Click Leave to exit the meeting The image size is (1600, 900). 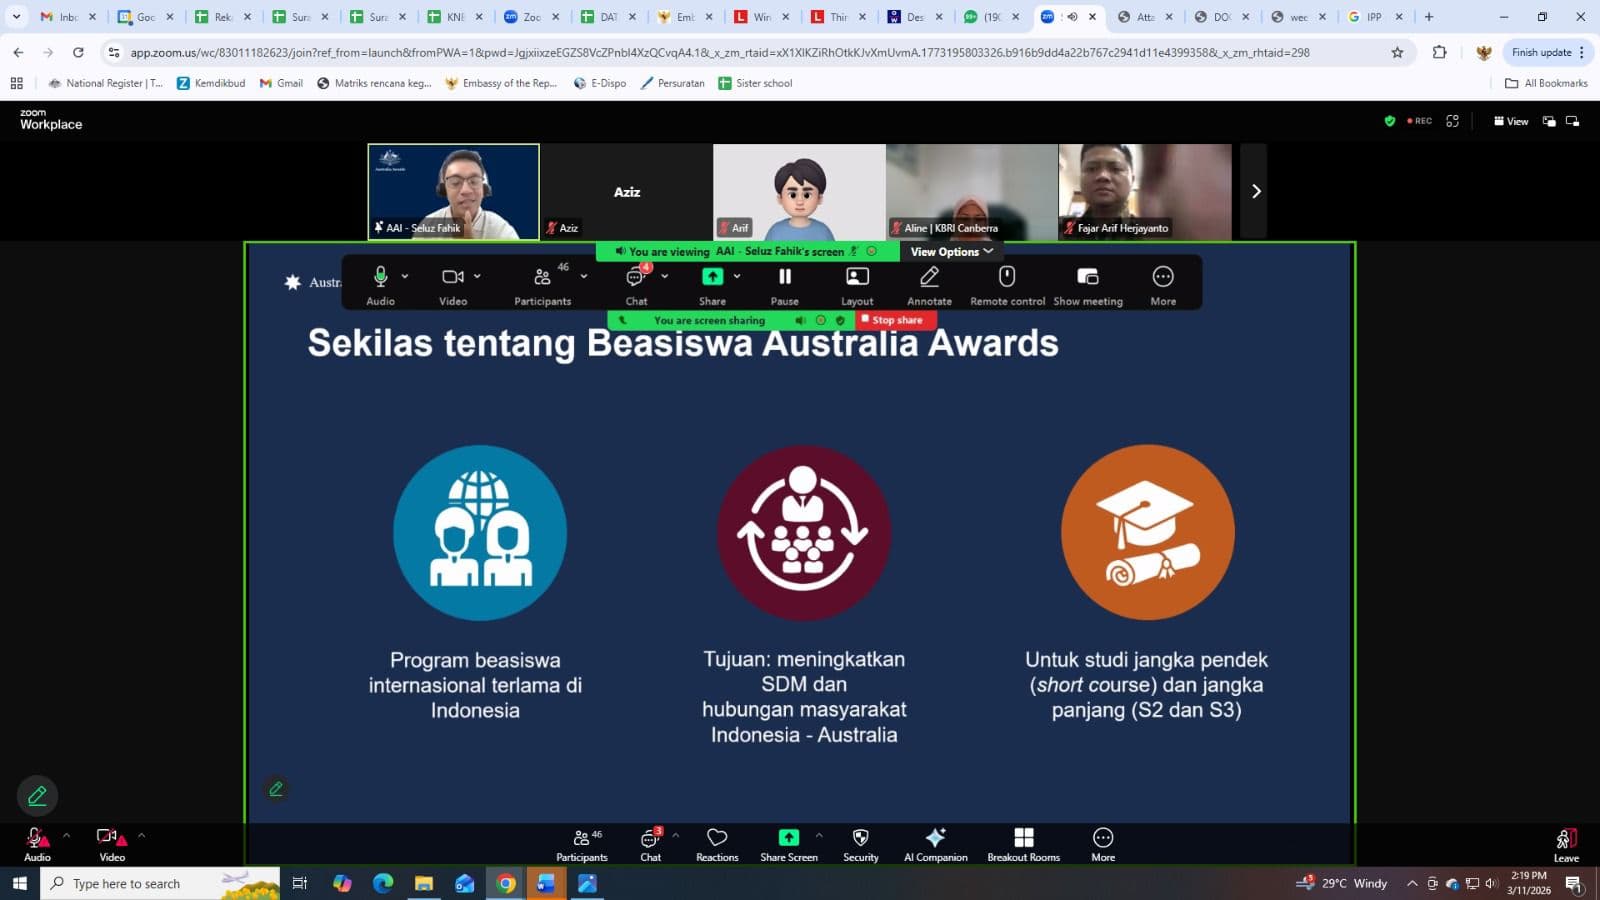click(1565, 843)
